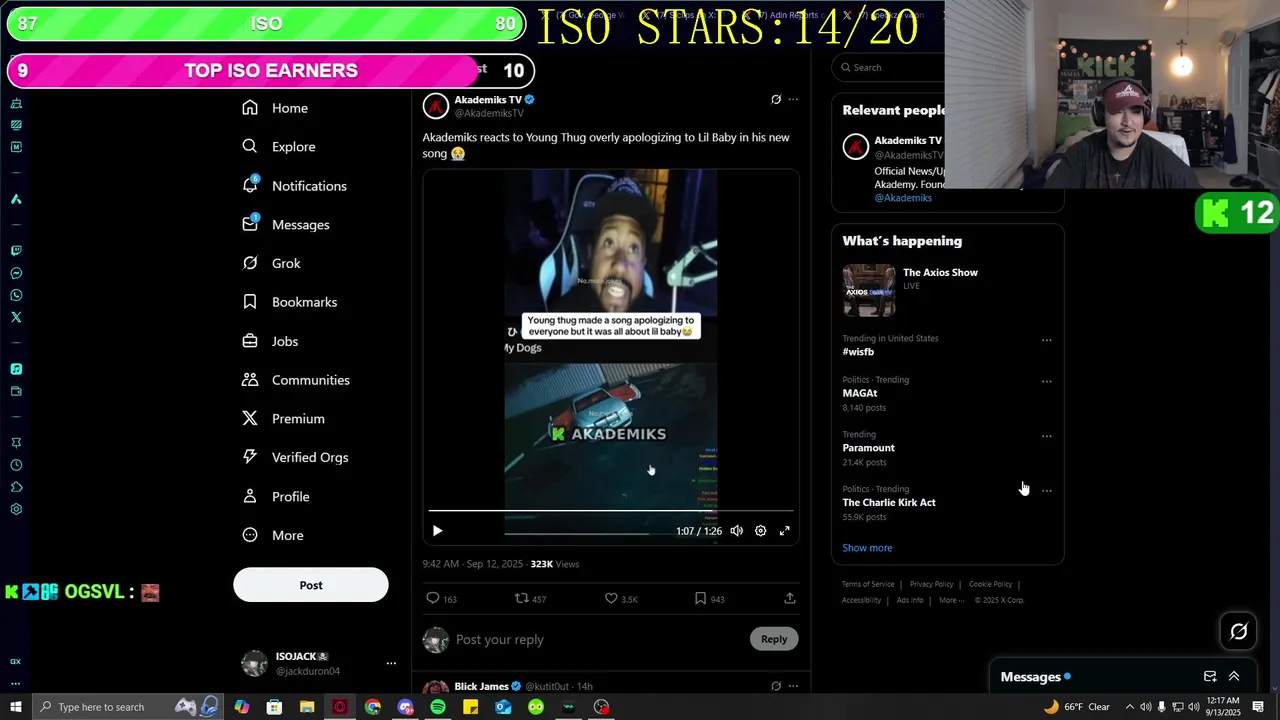
Task: Click the Premium X logo icon
Action: (250, 419)
